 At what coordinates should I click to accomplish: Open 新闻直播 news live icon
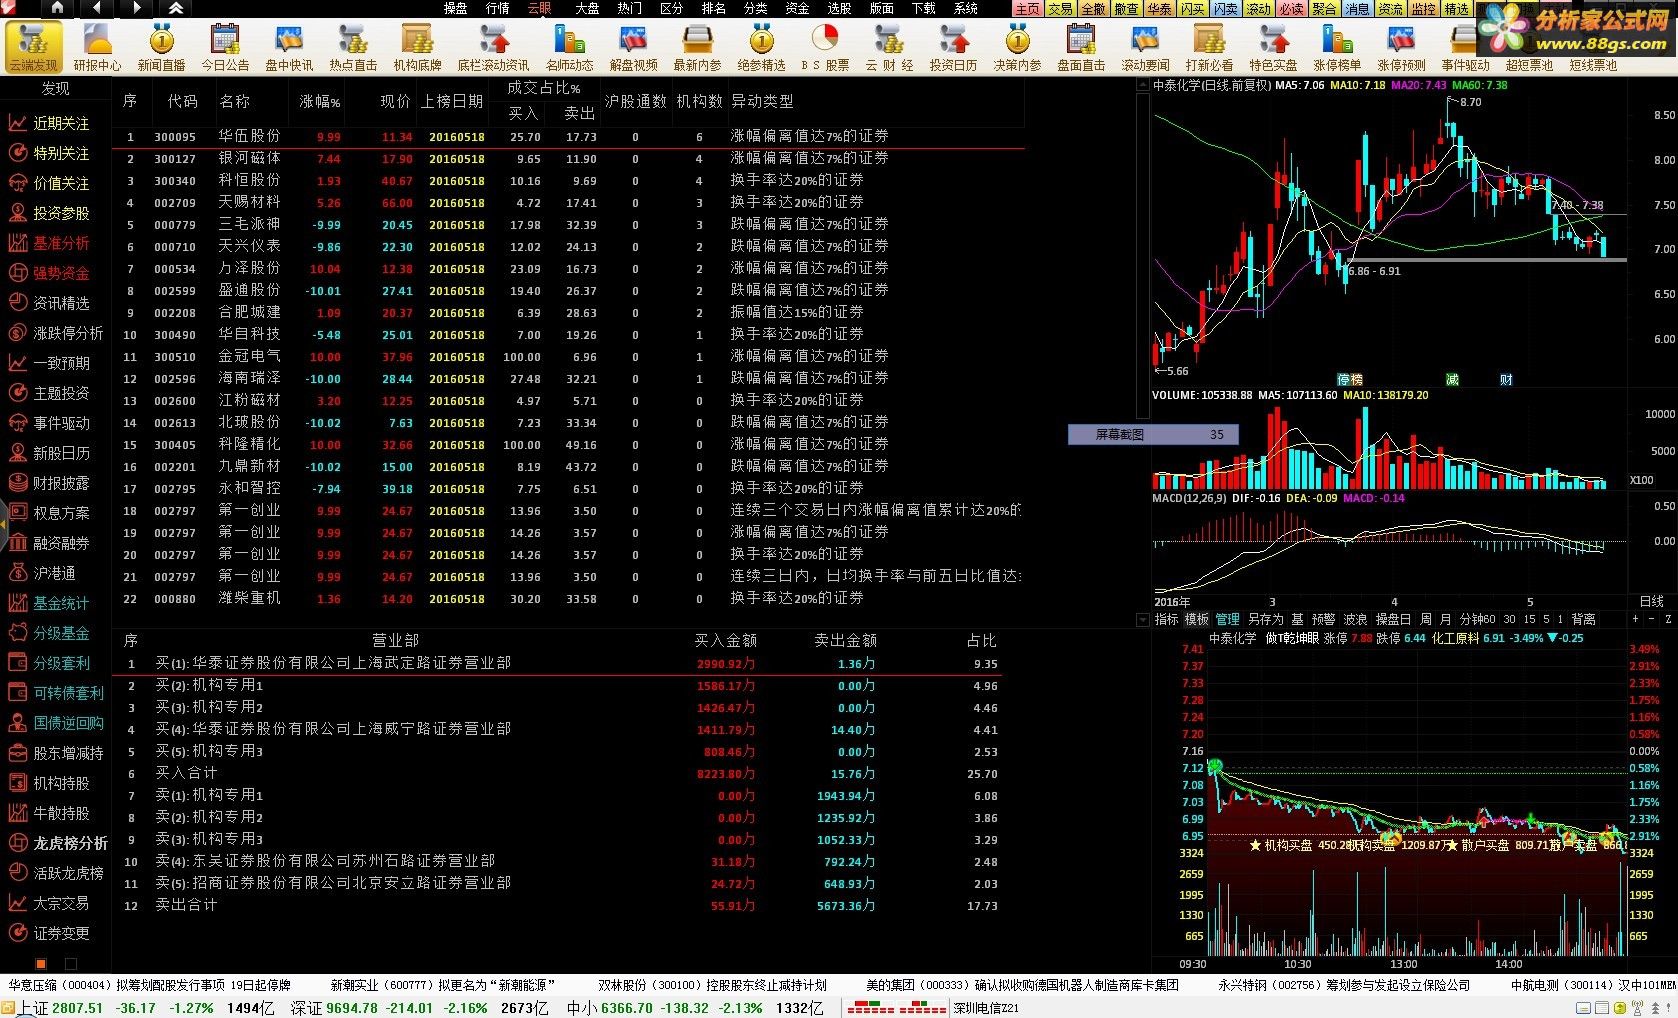point(161,47)
